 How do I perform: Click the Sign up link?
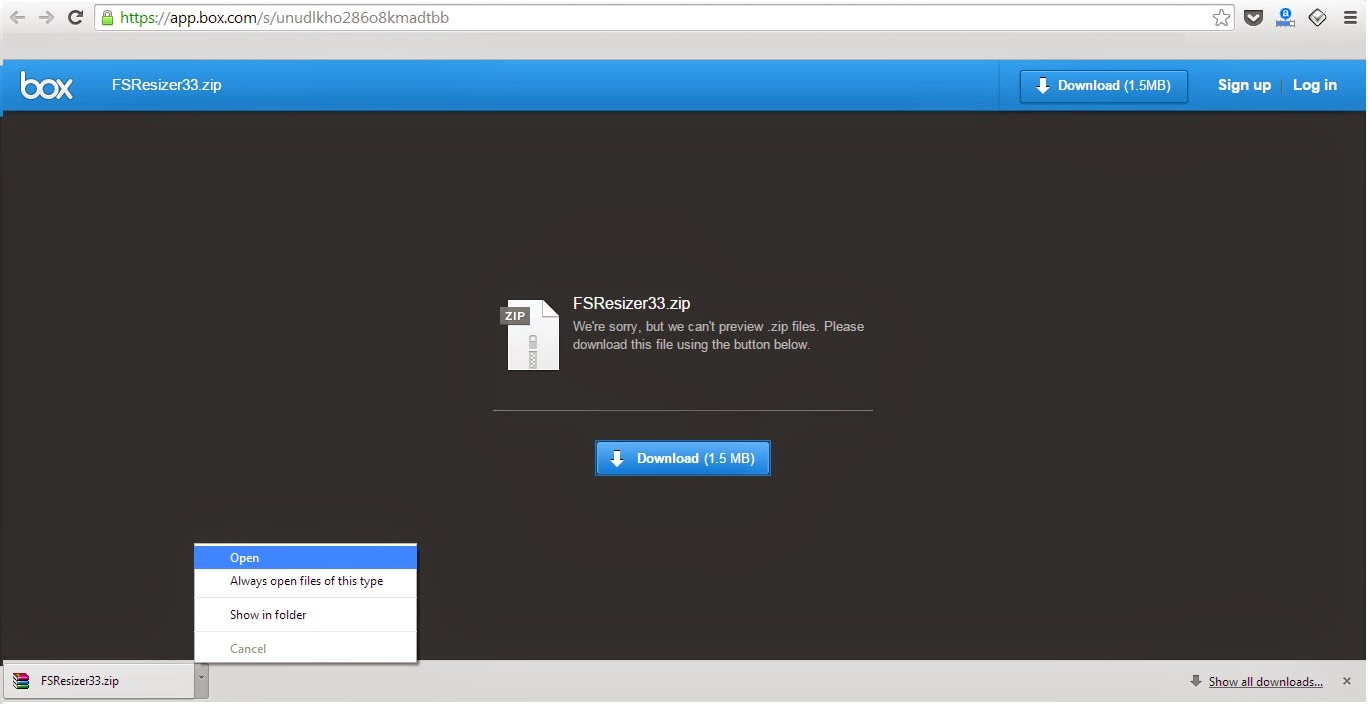click(1244, 86)
